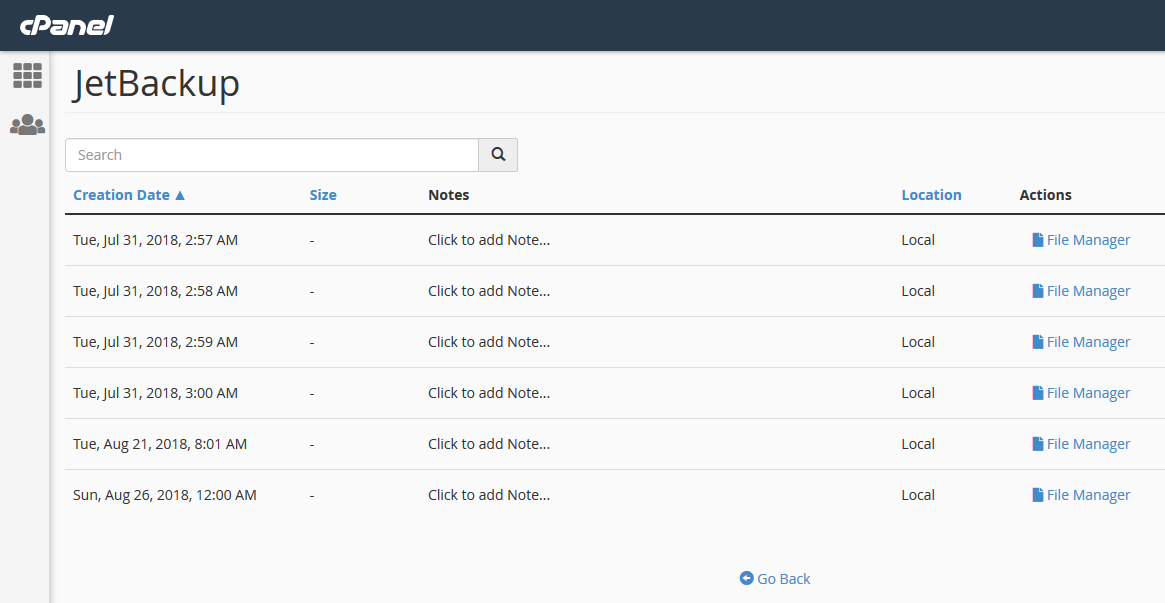Click the Go Back link
Image resolution: width=1165 pixels, height=603 pixels.
783,578
